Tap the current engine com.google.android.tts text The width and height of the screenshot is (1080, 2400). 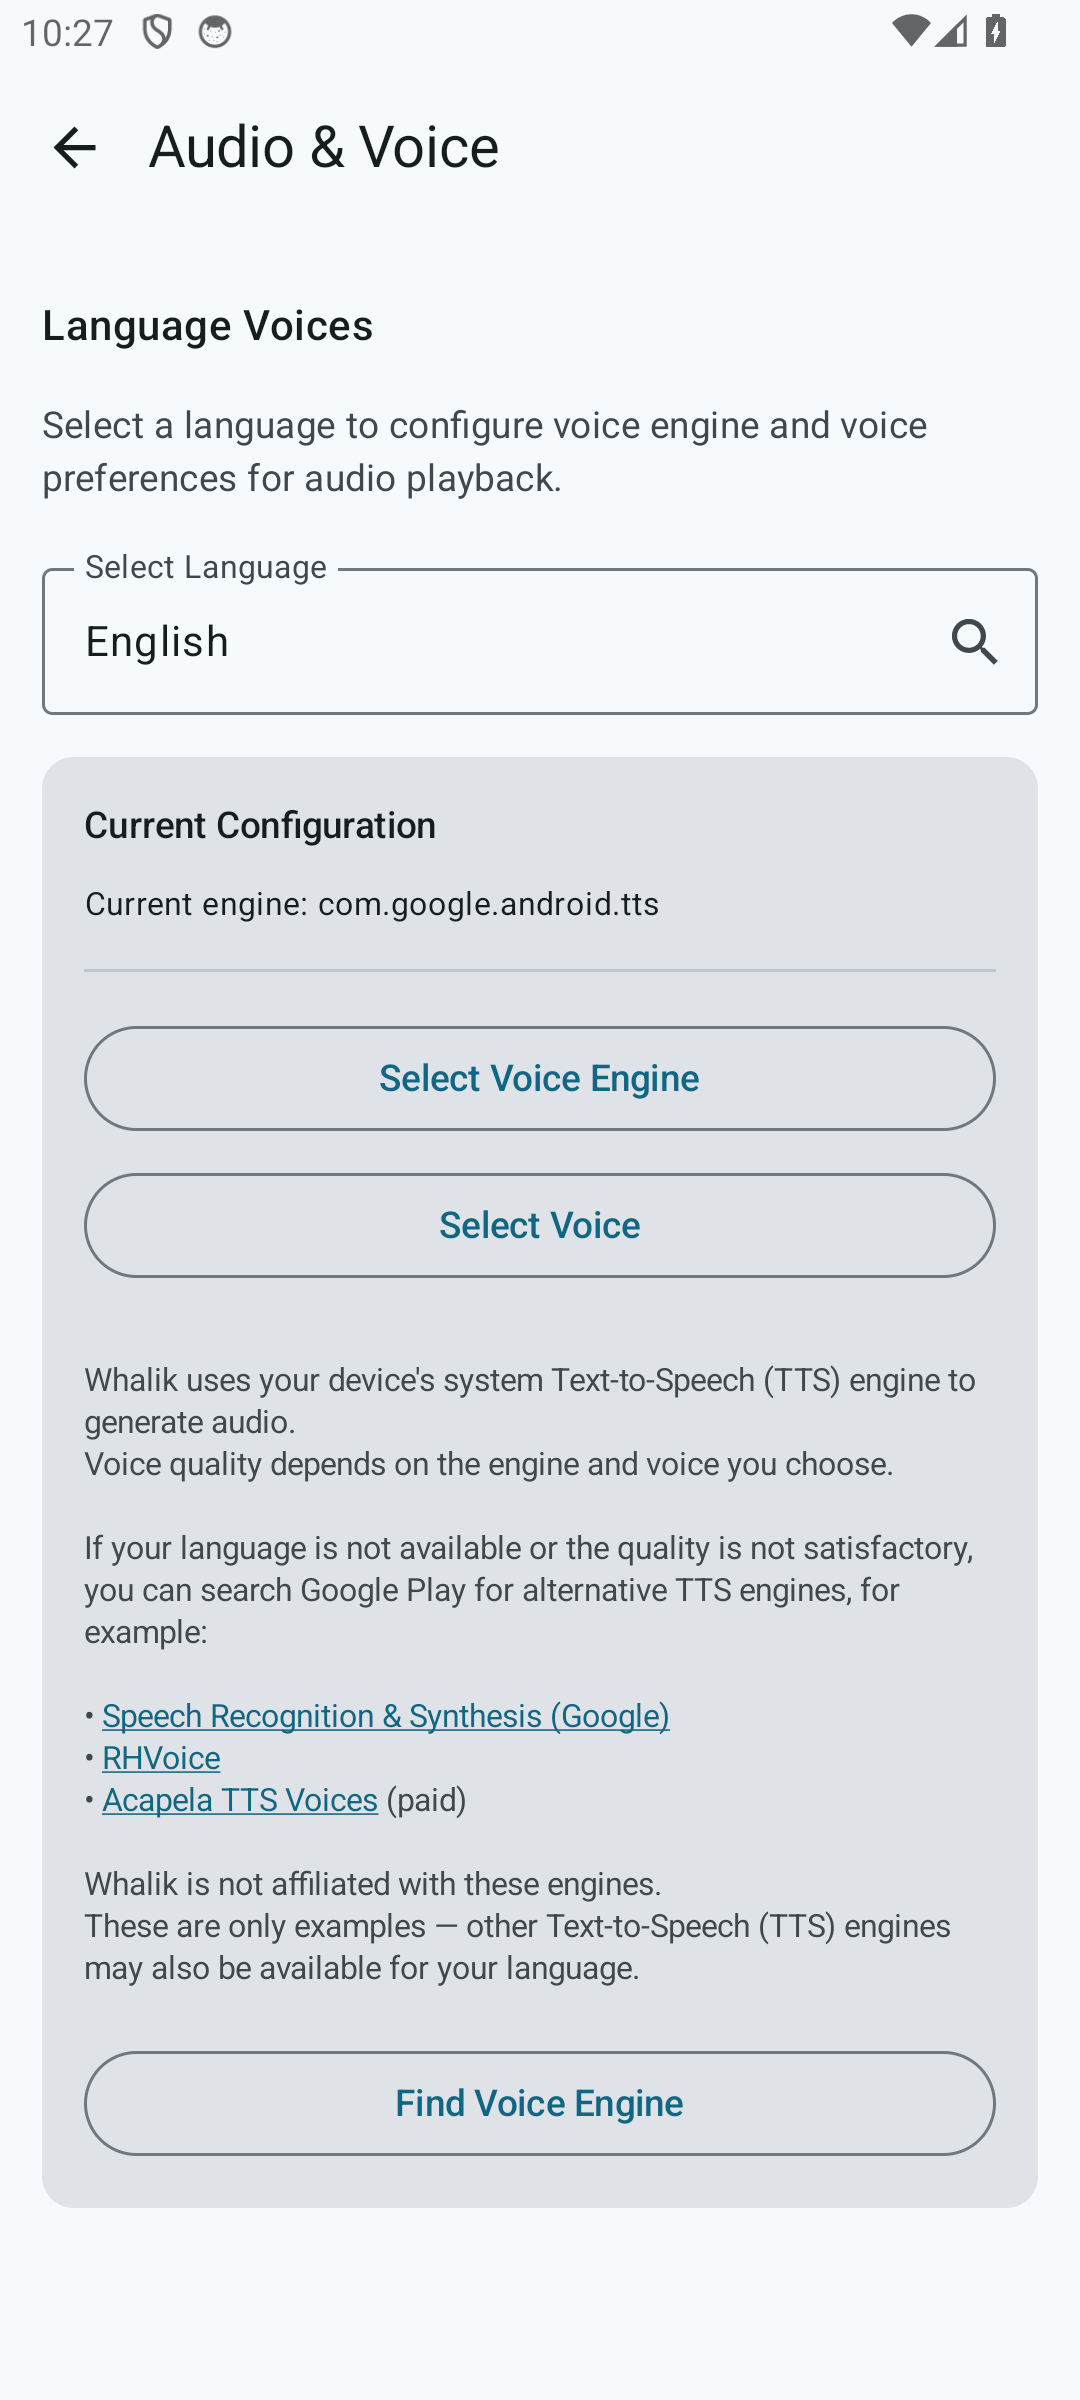[372, 903]
